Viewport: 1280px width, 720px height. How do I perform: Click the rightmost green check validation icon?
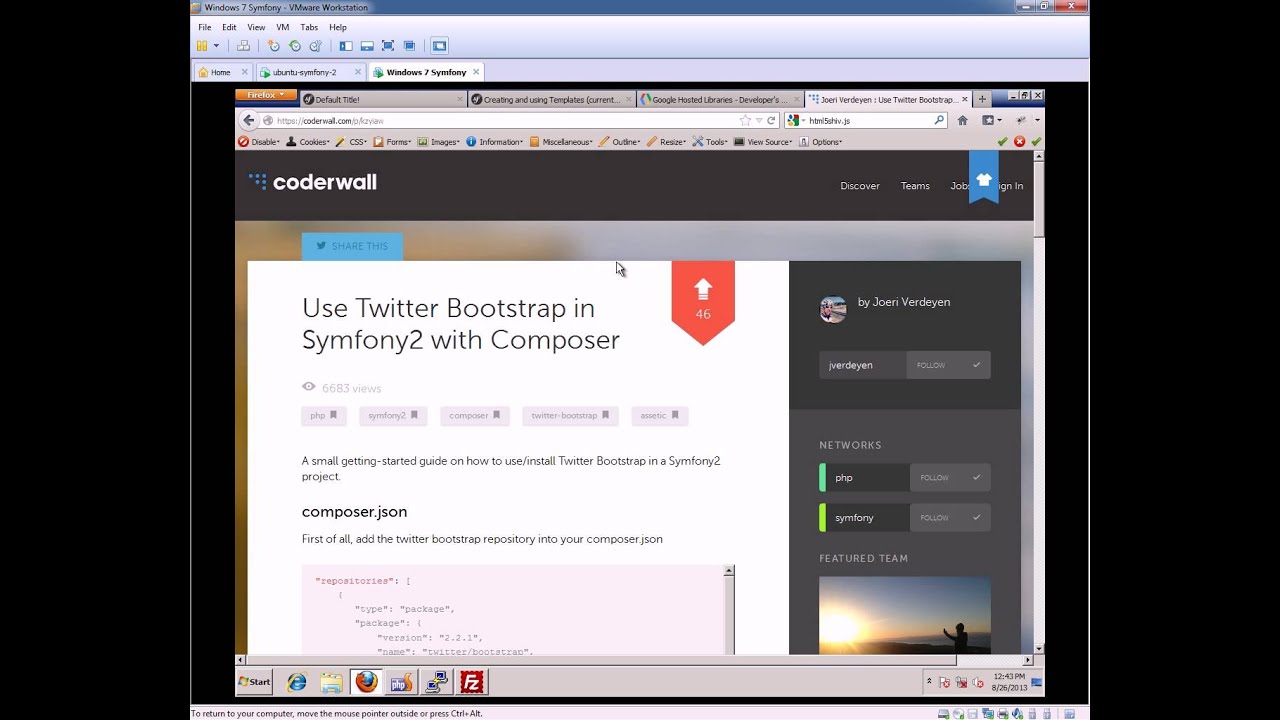point(1036,142)
